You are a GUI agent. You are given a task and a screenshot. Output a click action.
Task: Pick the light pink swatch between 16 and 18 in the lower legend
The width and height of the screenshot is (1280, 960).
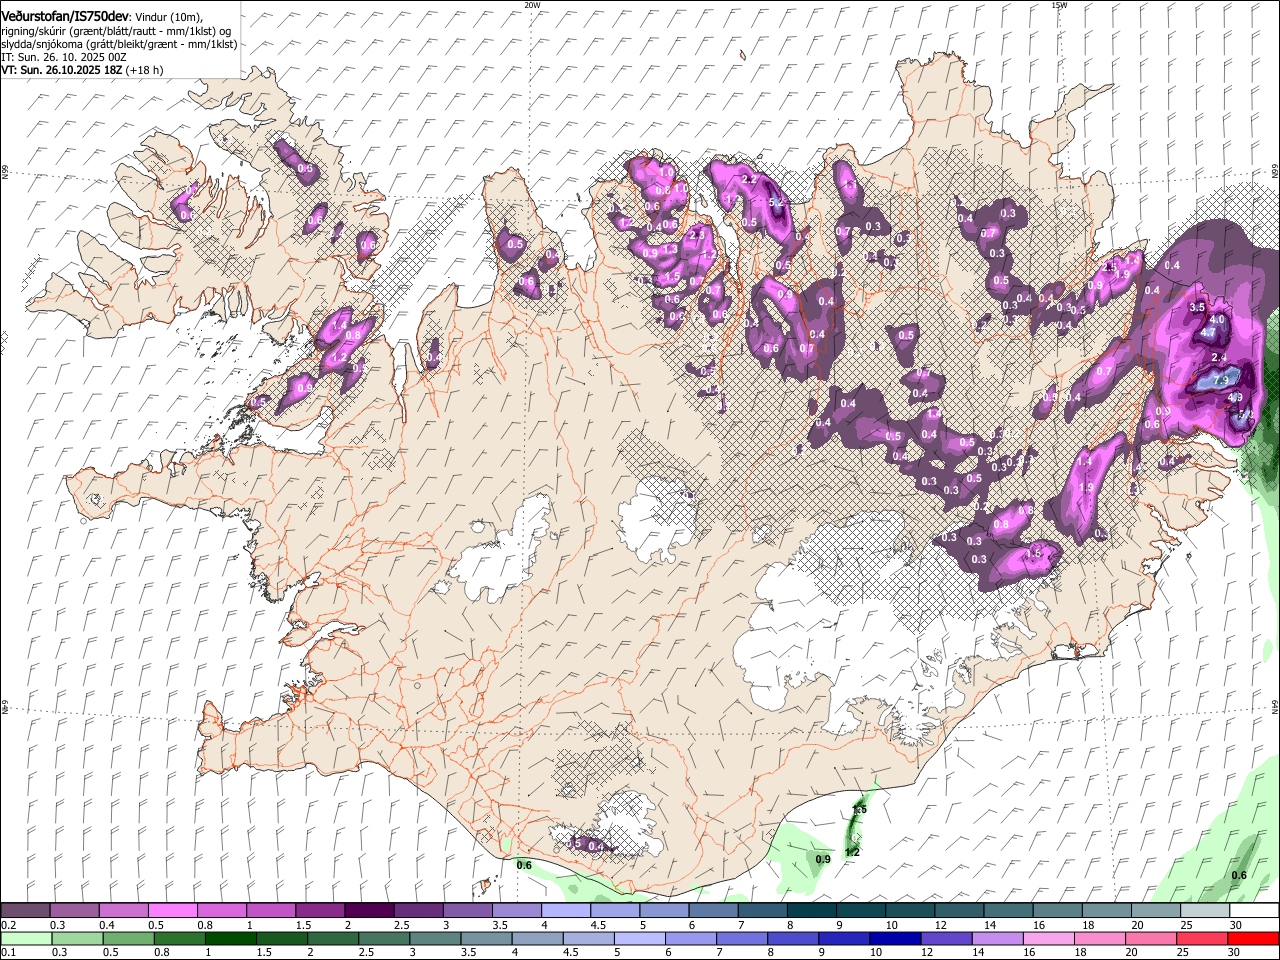coord(1050,938)
